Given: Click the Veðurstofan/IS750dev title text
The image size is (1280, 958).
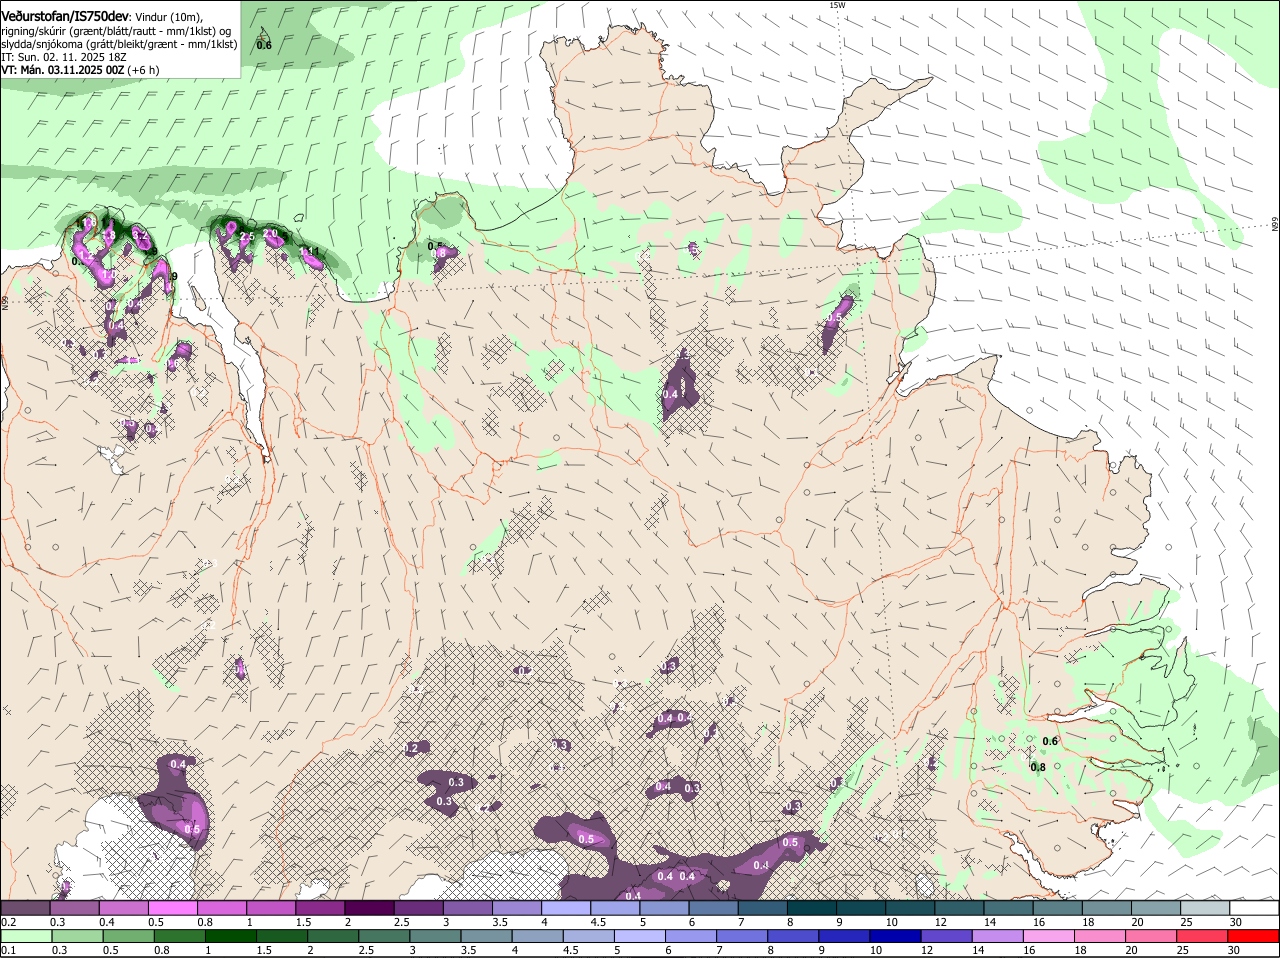Looking at the screenshot, I should 64,17.
